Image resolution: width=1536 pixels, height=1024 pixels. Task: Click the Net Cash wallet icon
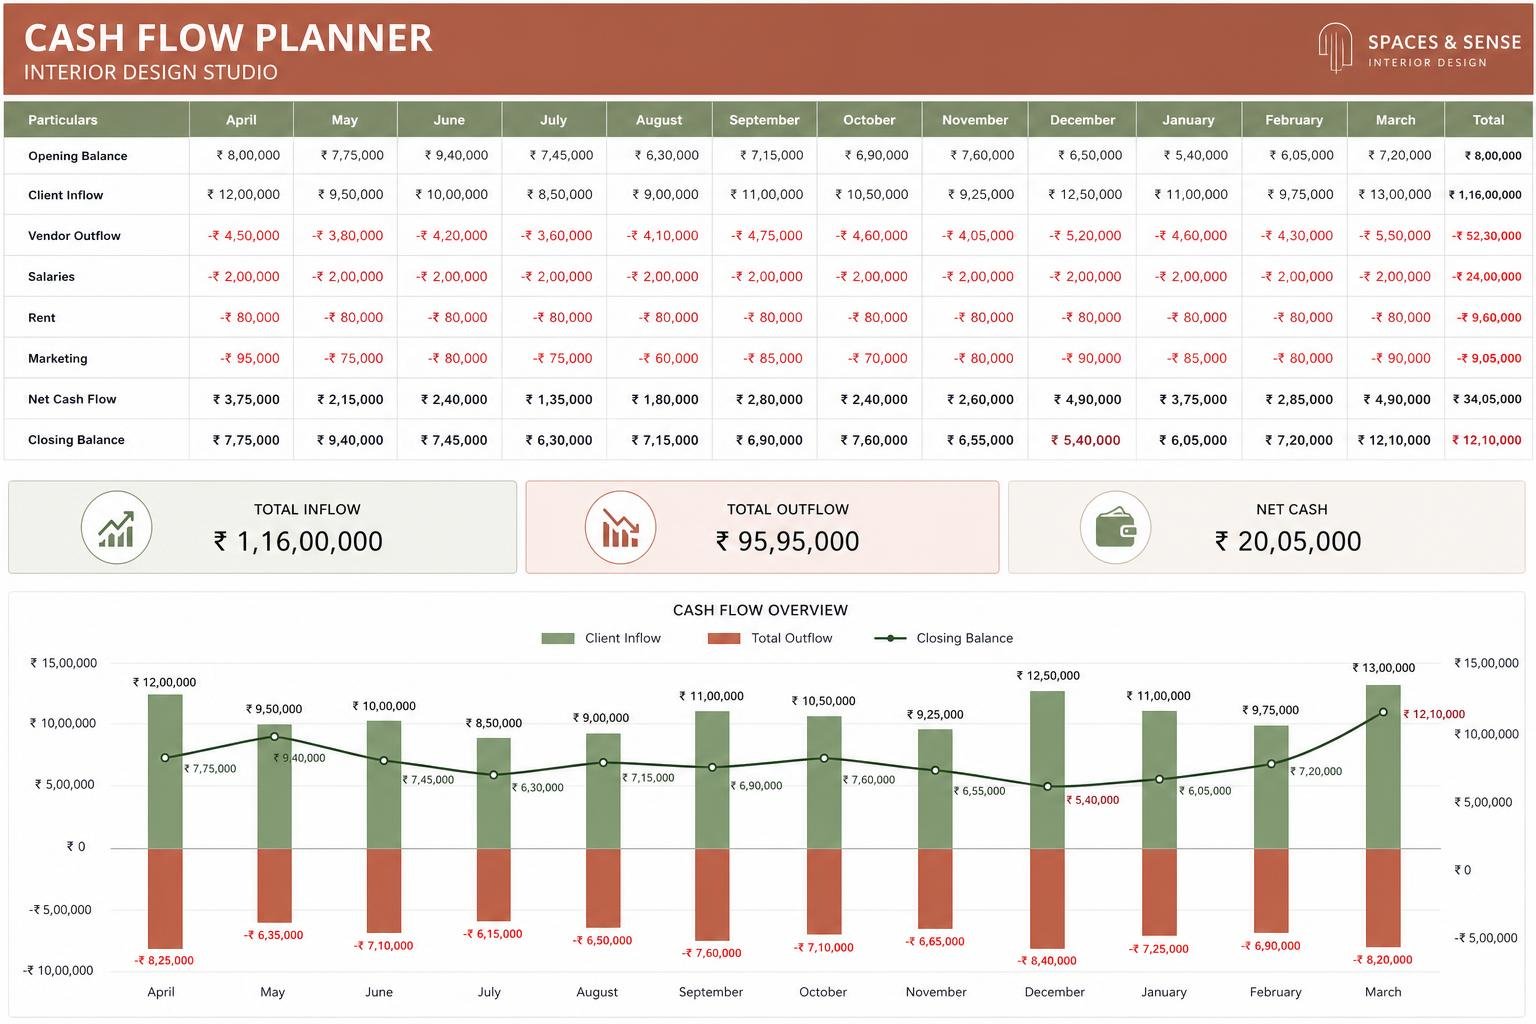(1115, 527)
